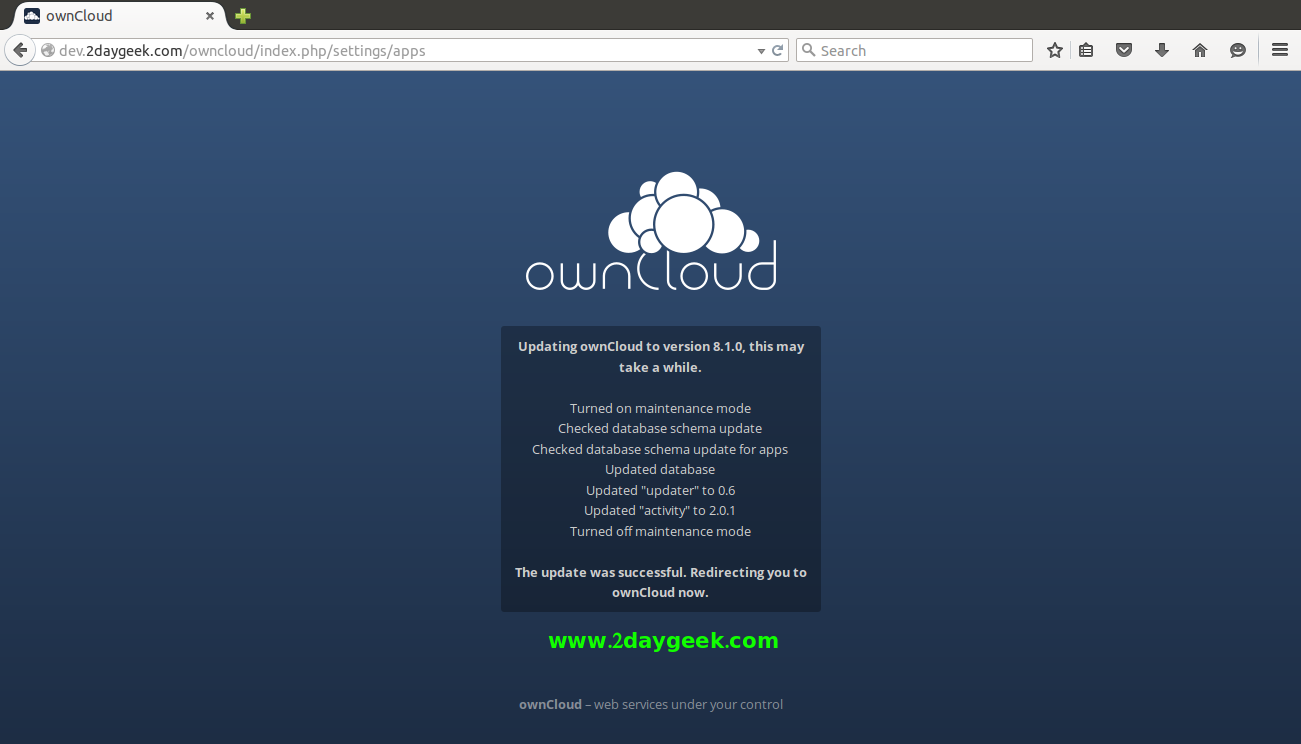The image size is (1301, 744).
Task: Click the address bar URL field
Action: (x=400, y=50)
